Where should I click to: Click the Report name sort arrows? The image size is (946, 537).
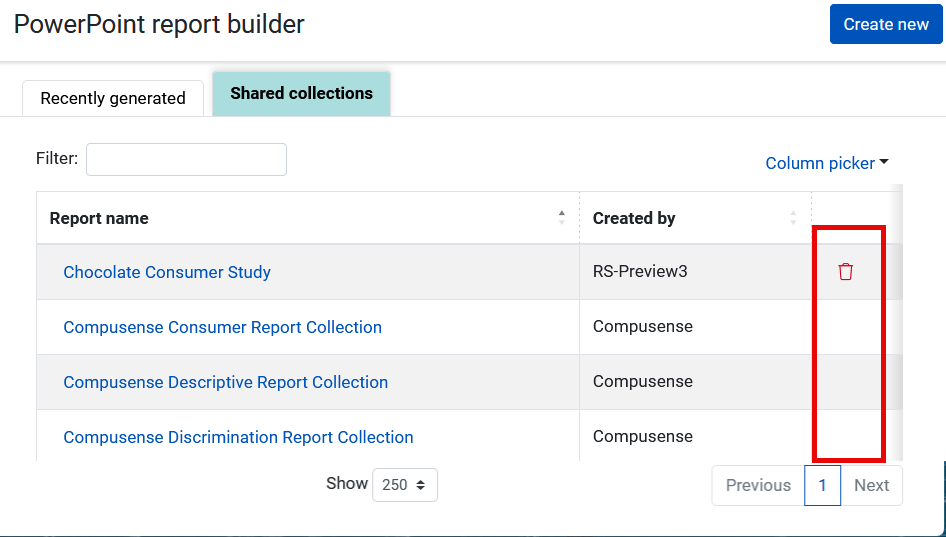pyautogui.click(x=561, y=218)
